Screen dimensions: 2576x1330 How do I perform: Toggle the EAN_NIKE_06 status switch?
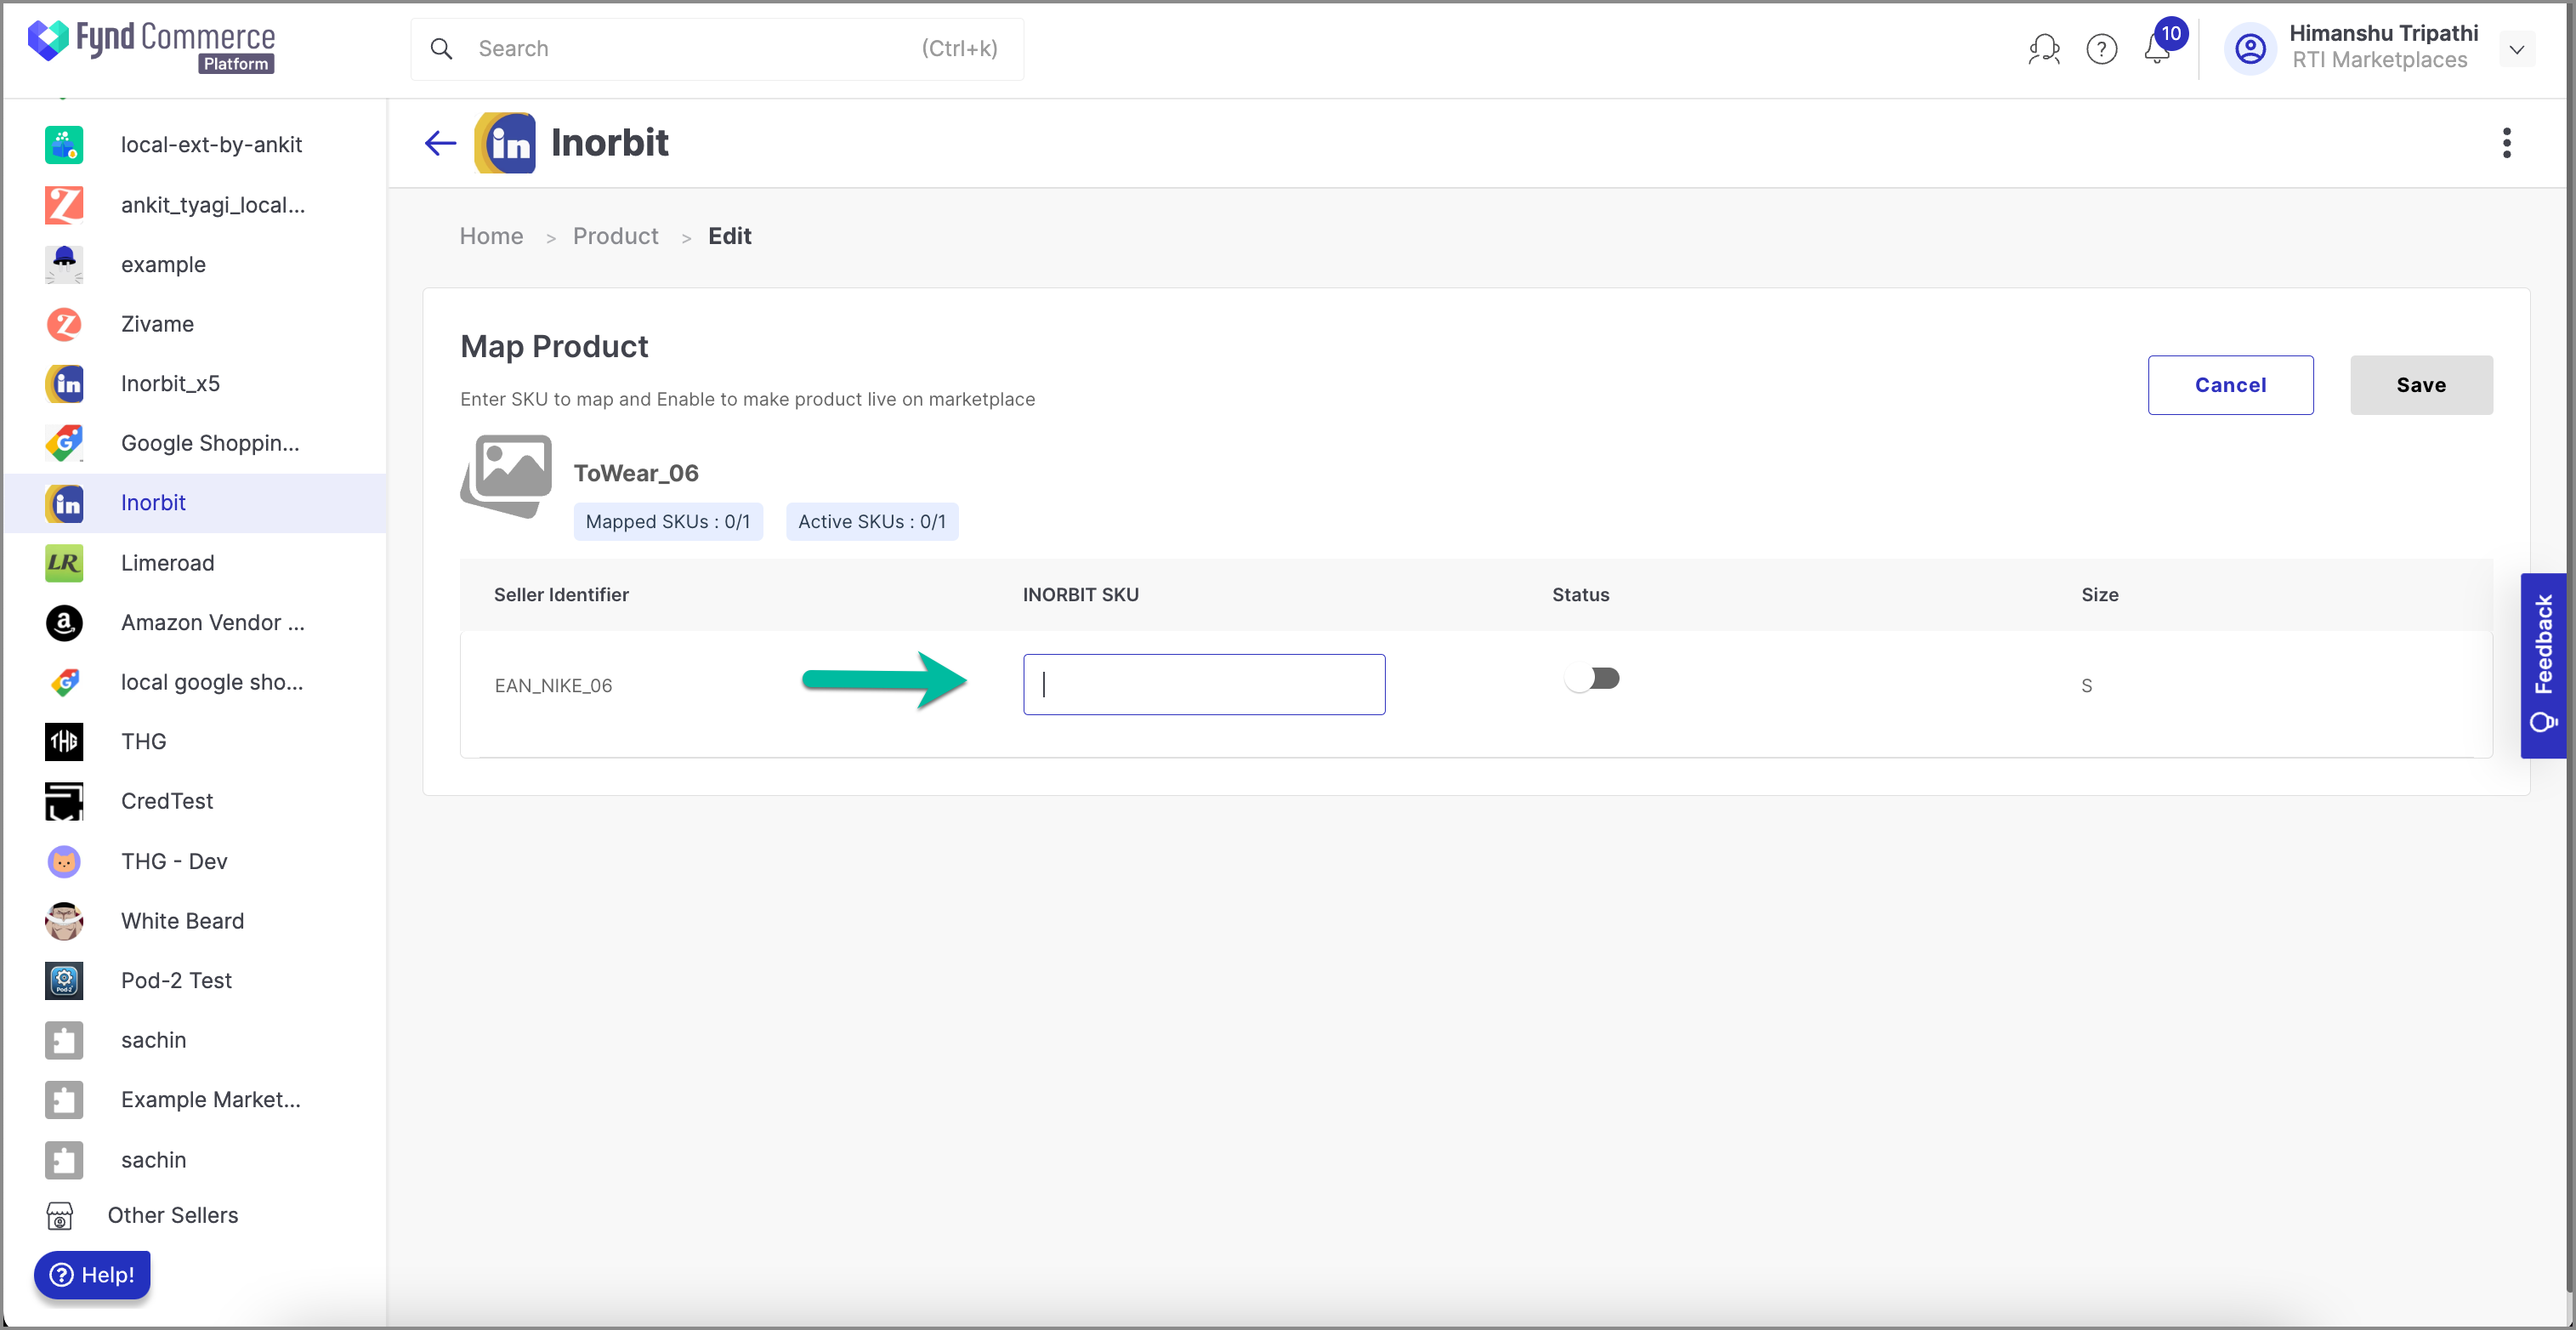[x=1593, y=679]
